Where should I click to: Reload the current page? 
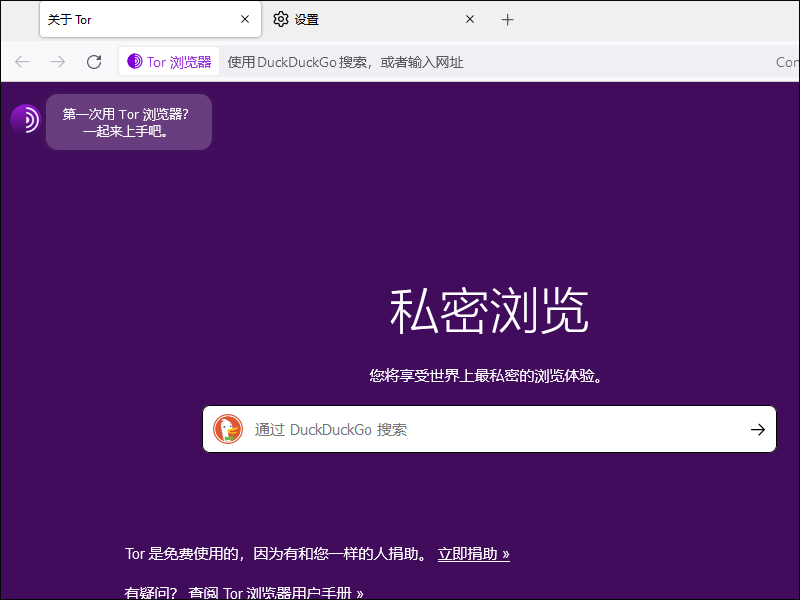pyautogui.click(x=94, y=62)
